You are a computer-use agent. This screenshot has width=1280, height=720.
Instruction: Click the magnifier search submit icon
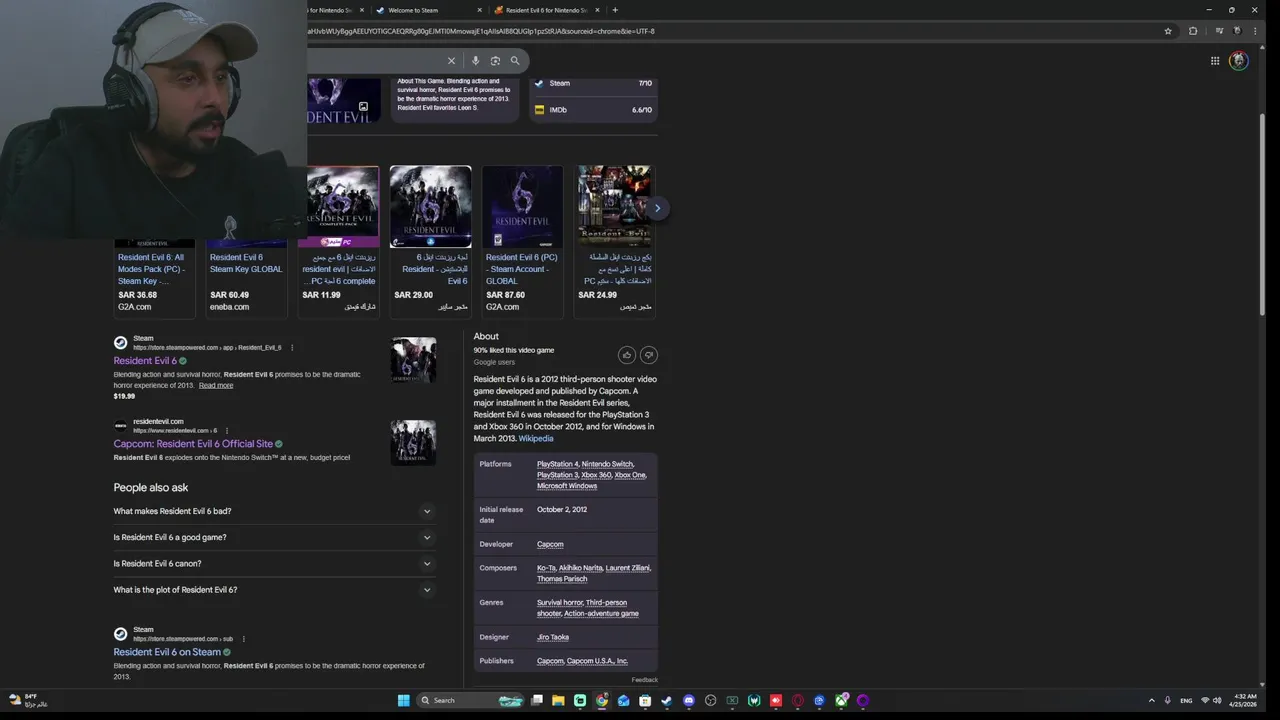click(x=515, y=61)
